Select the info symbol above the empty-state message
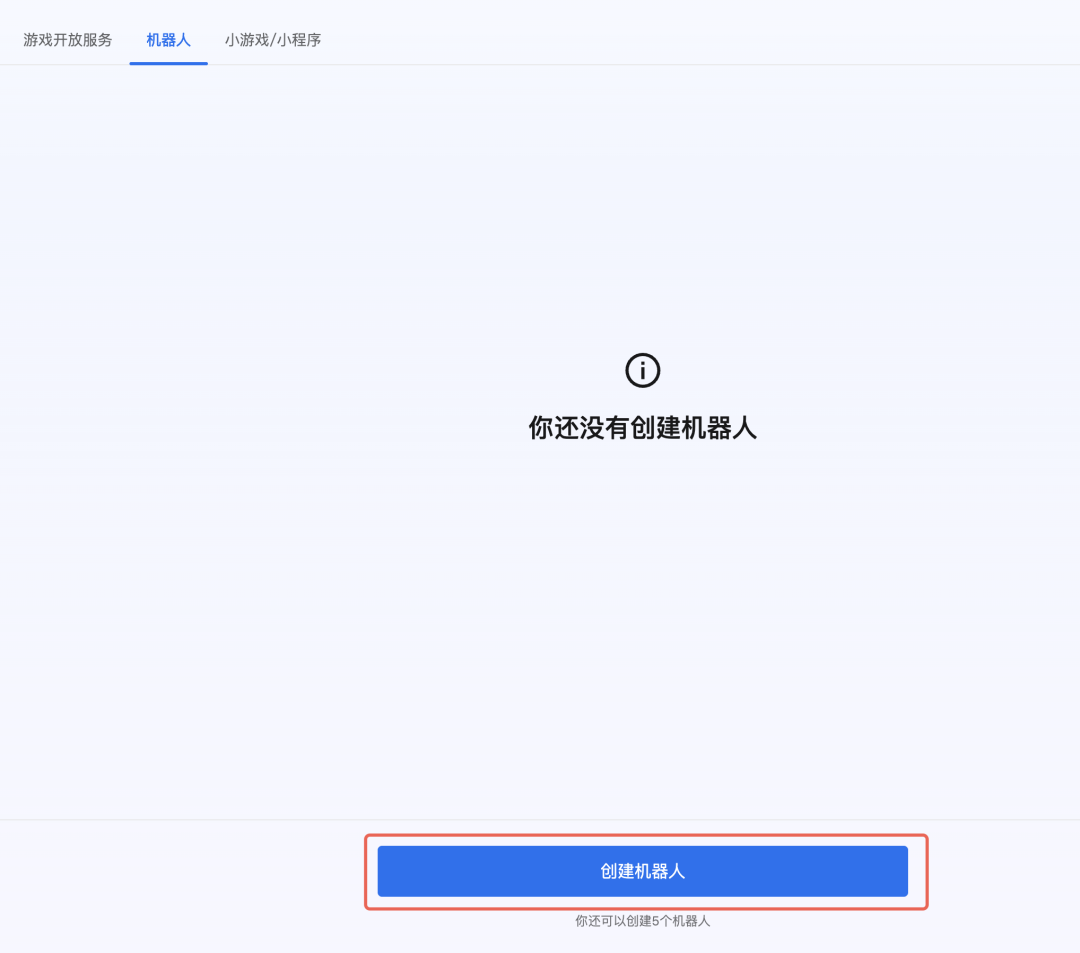The height and width of the screenshot is (953, 1080). [642, 370]
